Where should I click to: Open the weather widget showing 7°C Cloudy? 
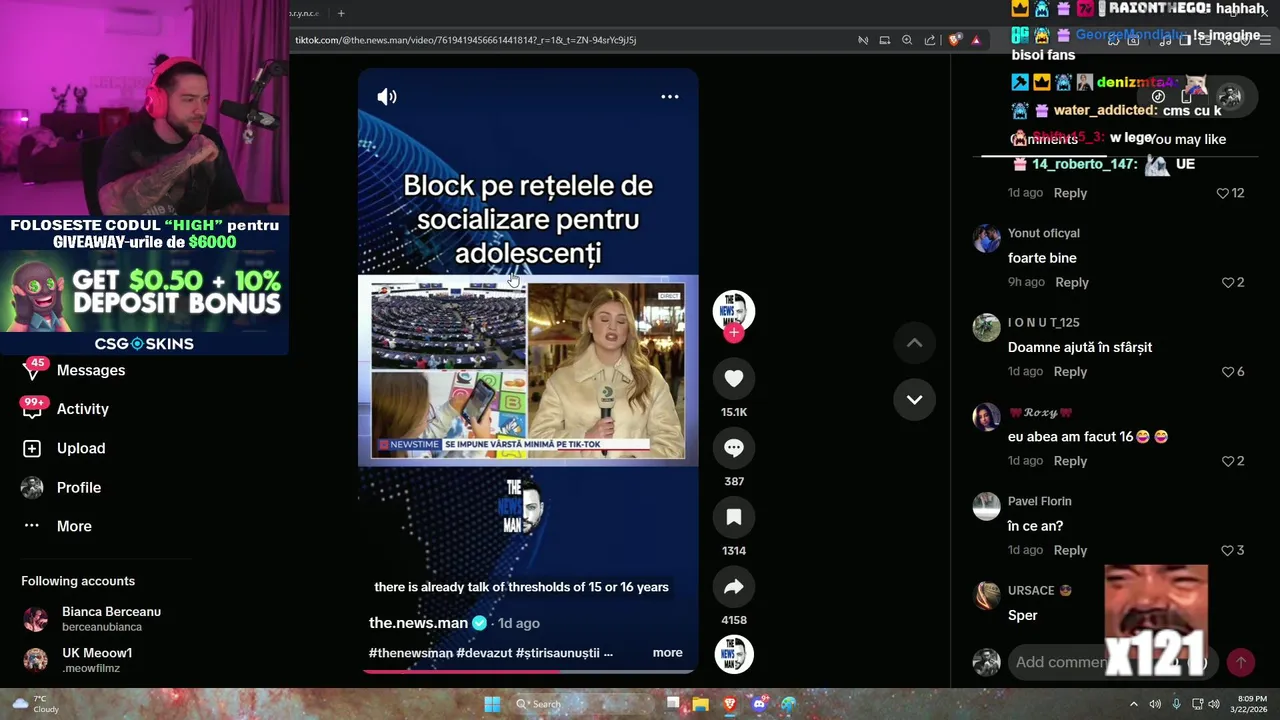coord(35,704)
